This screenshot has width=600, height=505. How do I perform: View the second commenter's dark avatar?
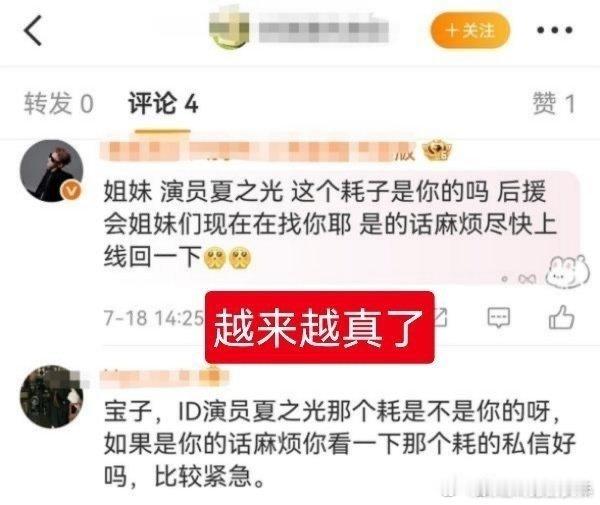coord(52,397)
